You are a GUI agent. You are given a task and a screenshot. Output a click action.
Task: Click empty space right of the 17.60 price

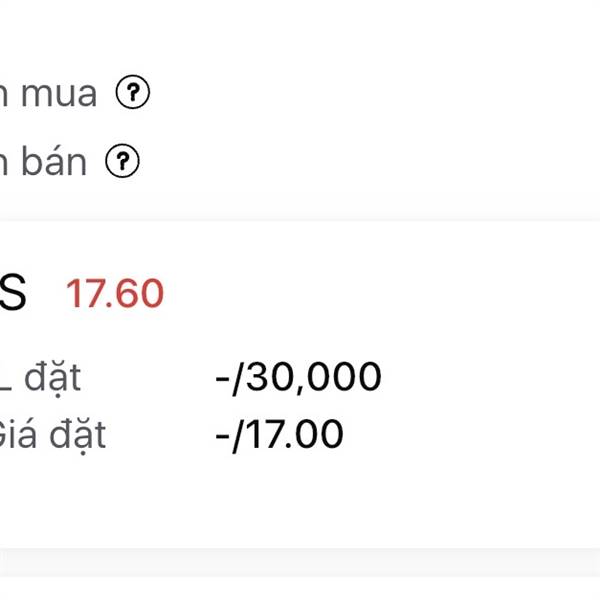coord(383,293)
